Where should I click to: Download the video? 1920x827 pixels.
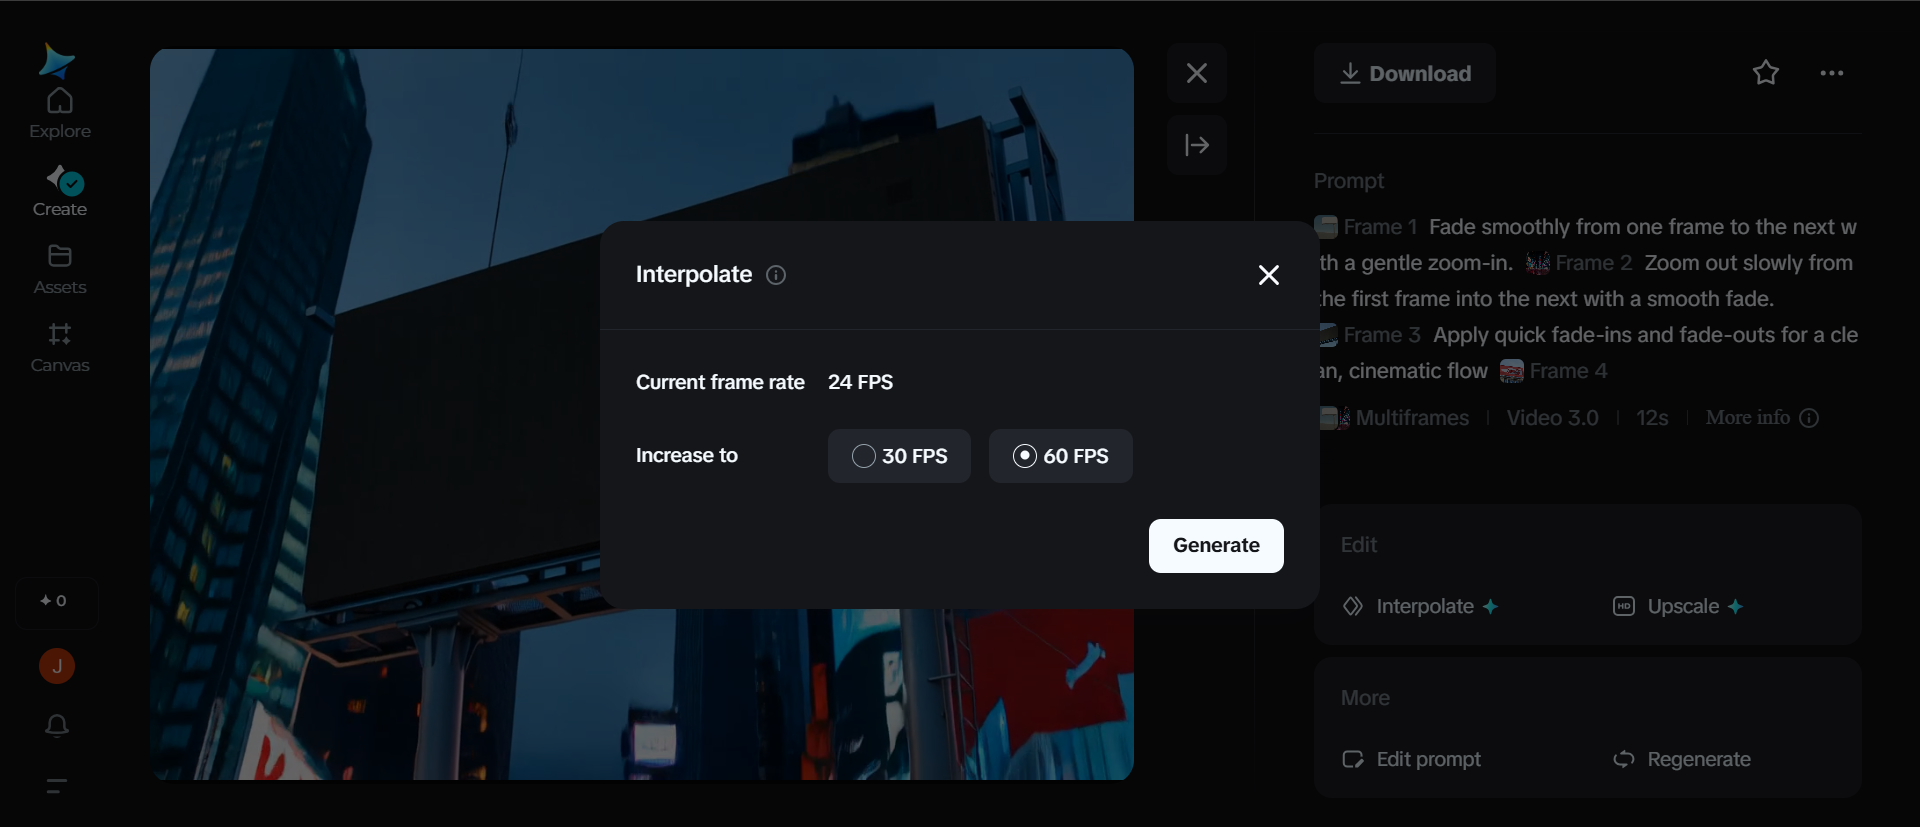tap(1405, 73)
